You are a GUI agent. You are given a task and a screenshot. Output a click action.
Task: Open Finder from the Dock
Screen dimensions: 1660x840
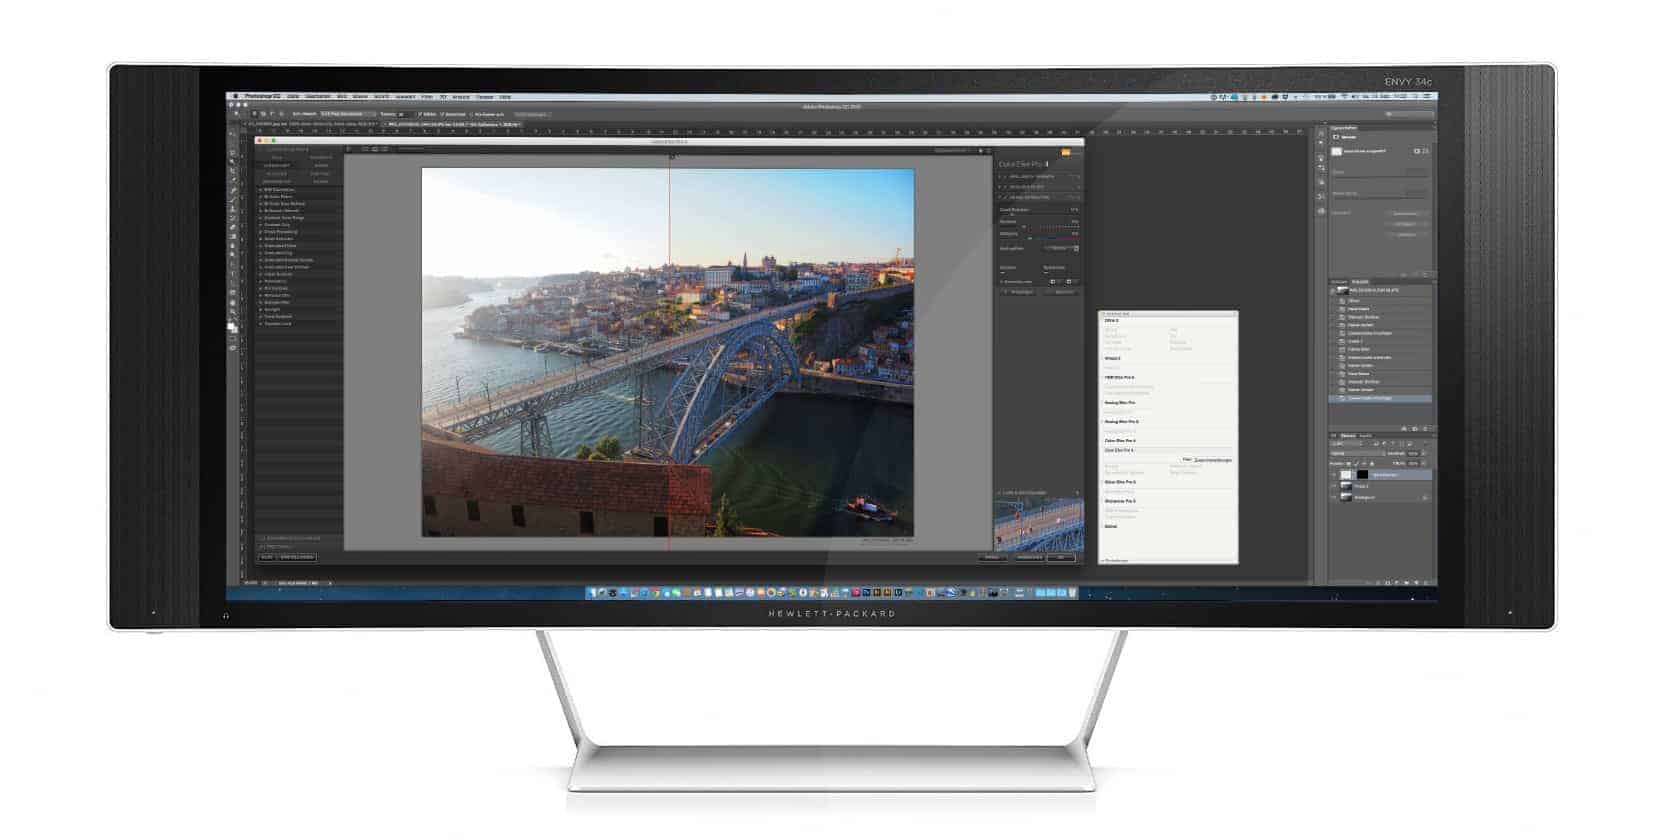(593, 593)
